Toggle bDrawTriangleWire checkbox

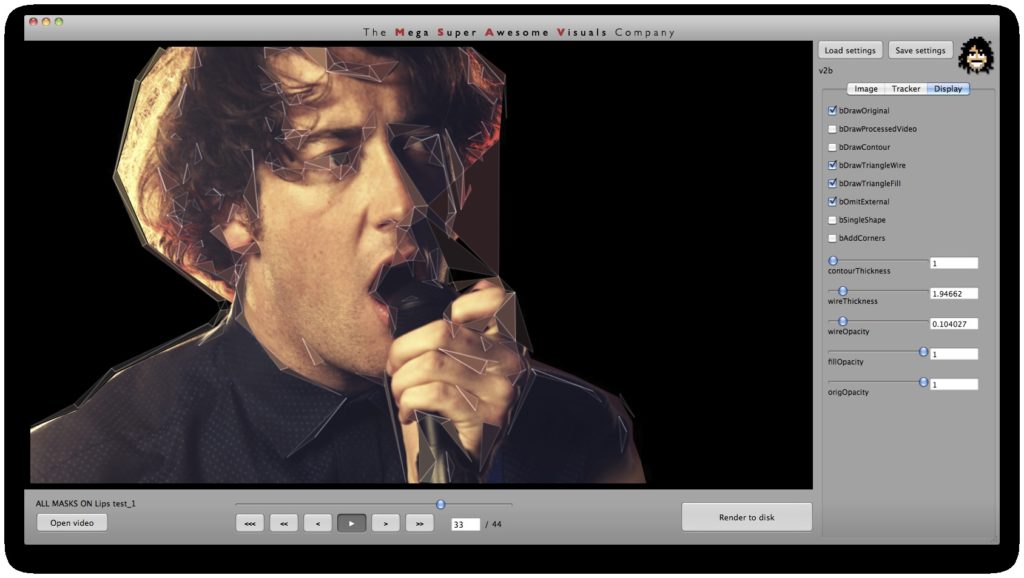pyautogui.click(x=832, y=165)
